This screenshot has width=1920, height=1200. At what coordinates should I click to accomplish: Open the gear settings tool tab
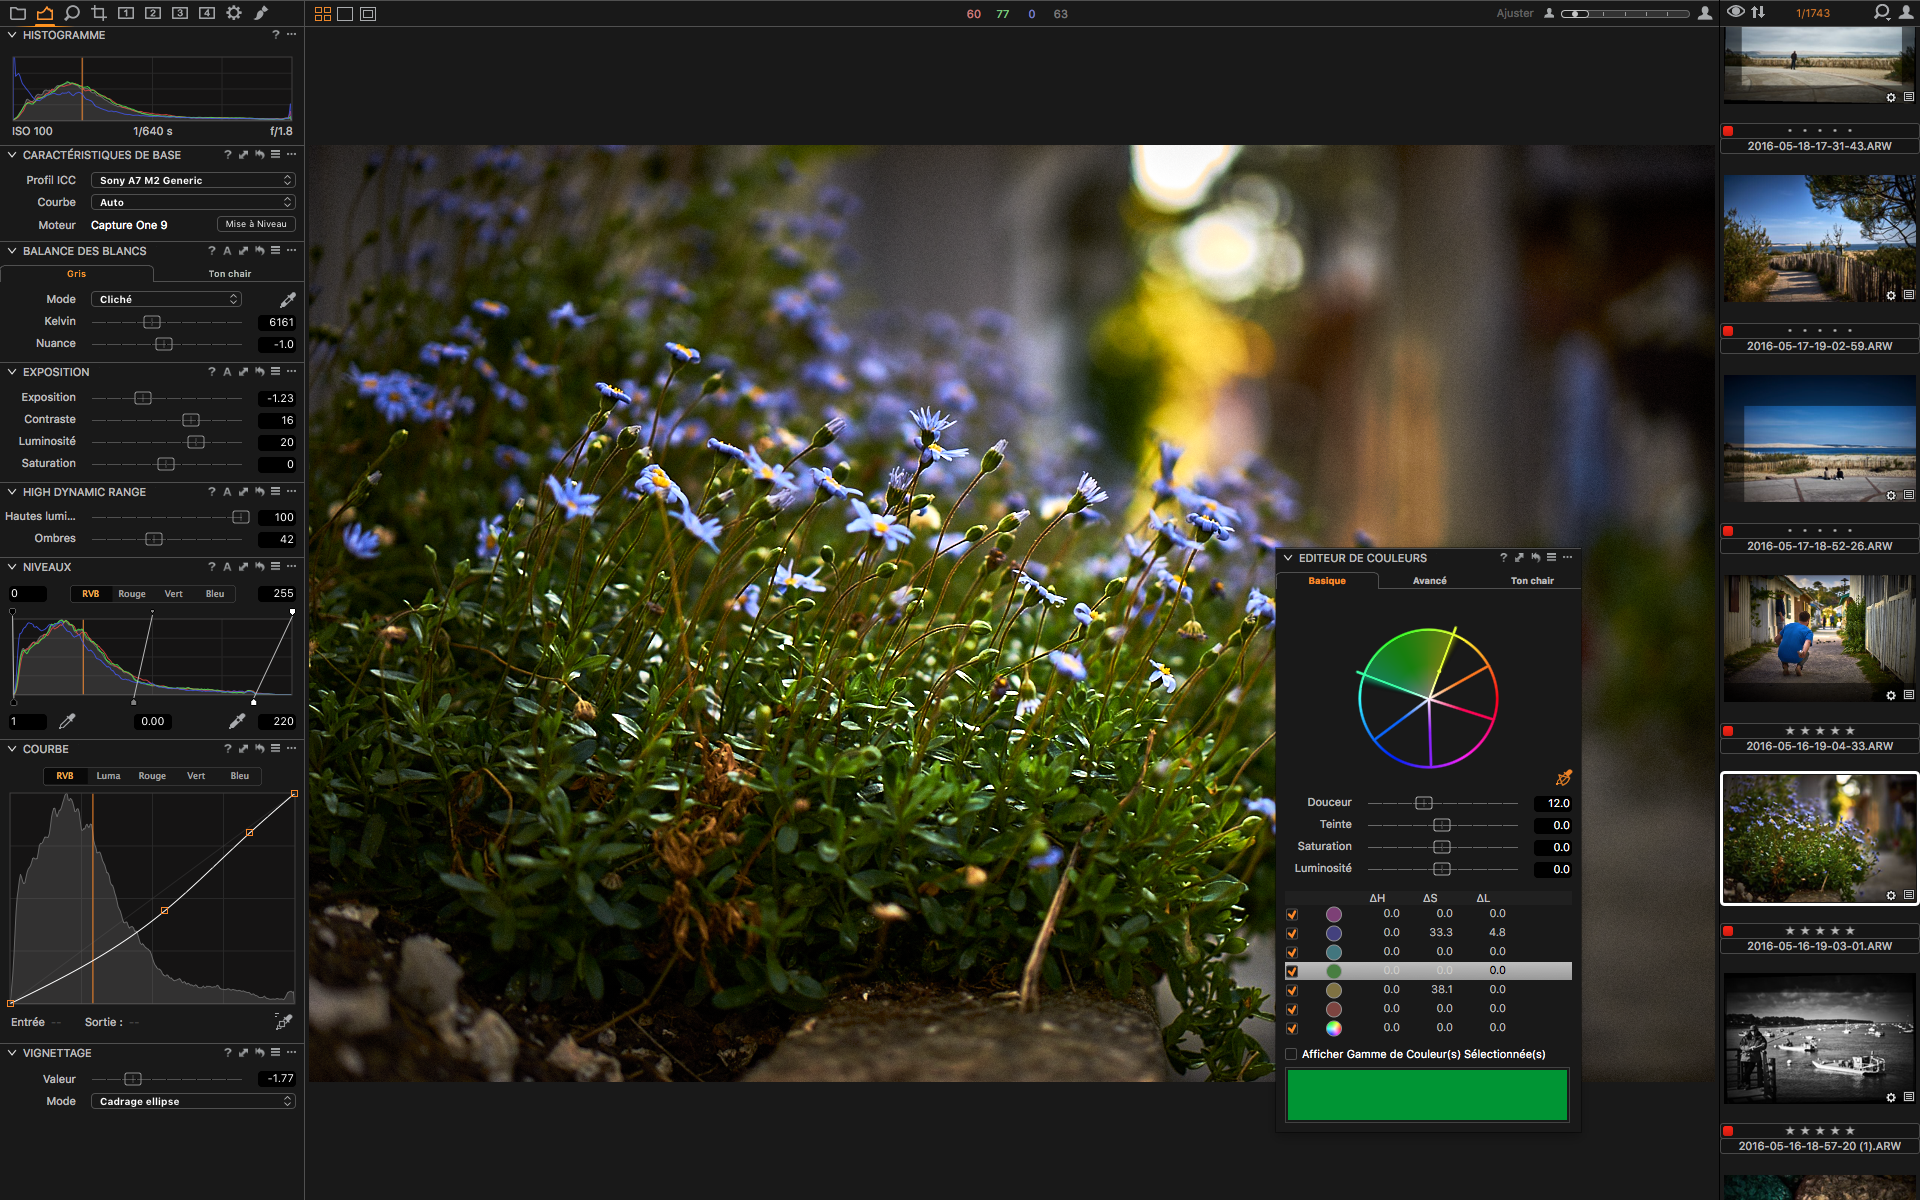pyautogui.click(x=234, y=13)
